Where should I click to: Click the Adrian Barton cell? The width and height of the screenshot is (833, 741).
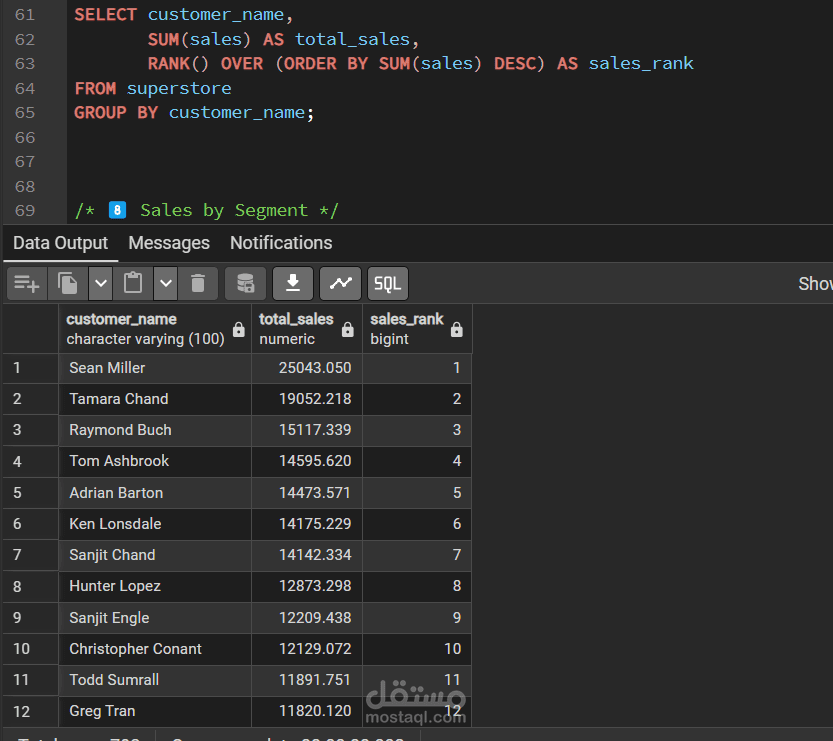click(x=155, y=493)
